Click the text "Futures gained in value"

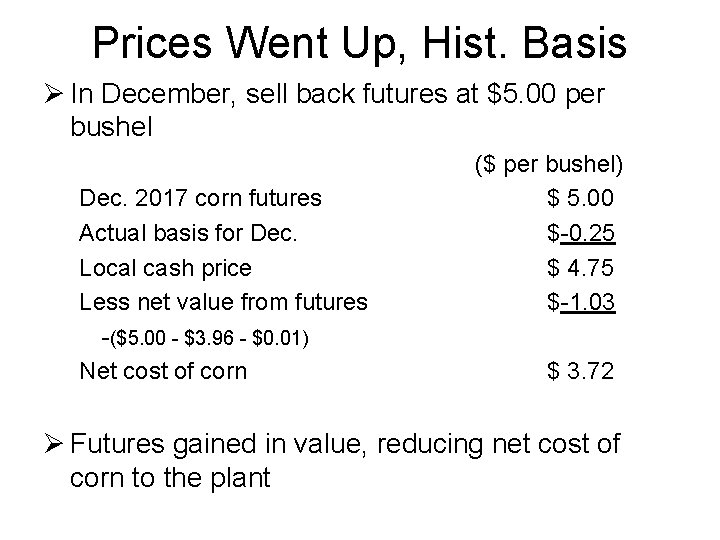218,445
